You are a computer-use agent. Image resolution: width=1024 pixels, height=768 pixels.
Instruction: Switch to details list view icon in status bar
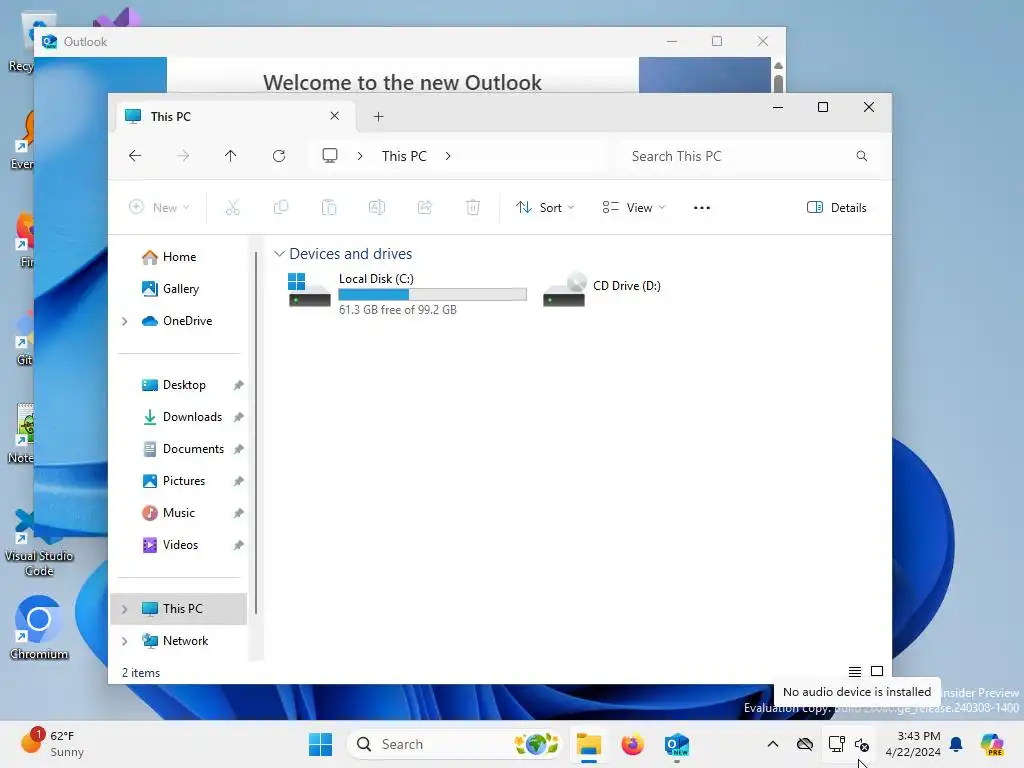click(x=855, y=672)
